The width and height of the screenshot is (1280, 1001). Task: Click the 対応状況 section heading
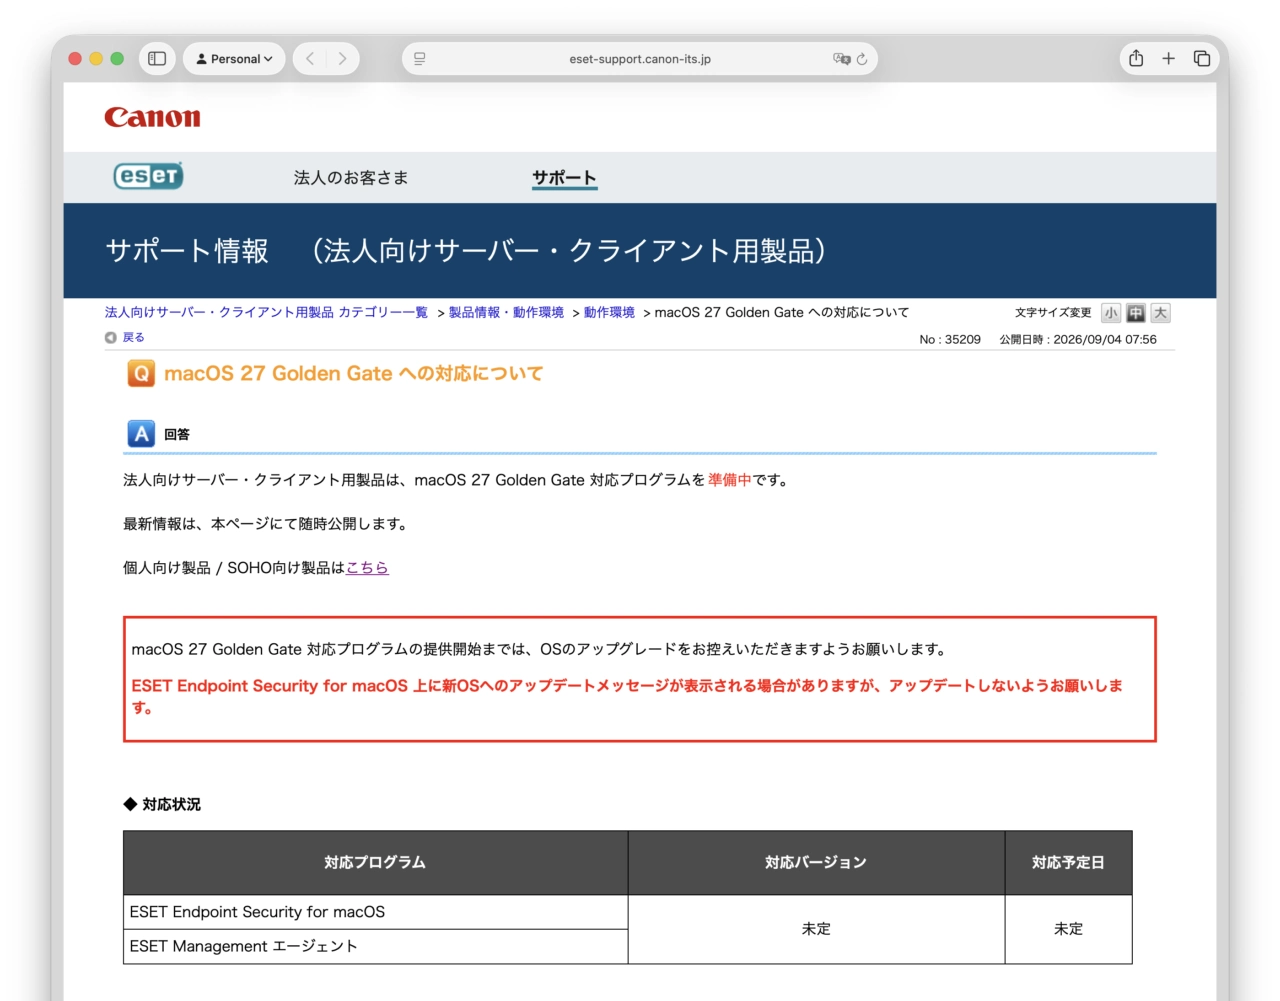pos(162,804)
